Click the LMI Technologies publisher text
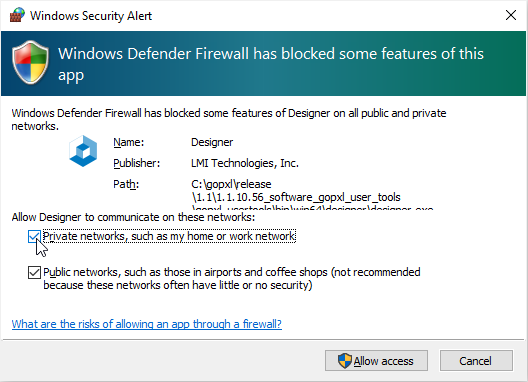This screenshot has height=382, width=528. point(245,163)
